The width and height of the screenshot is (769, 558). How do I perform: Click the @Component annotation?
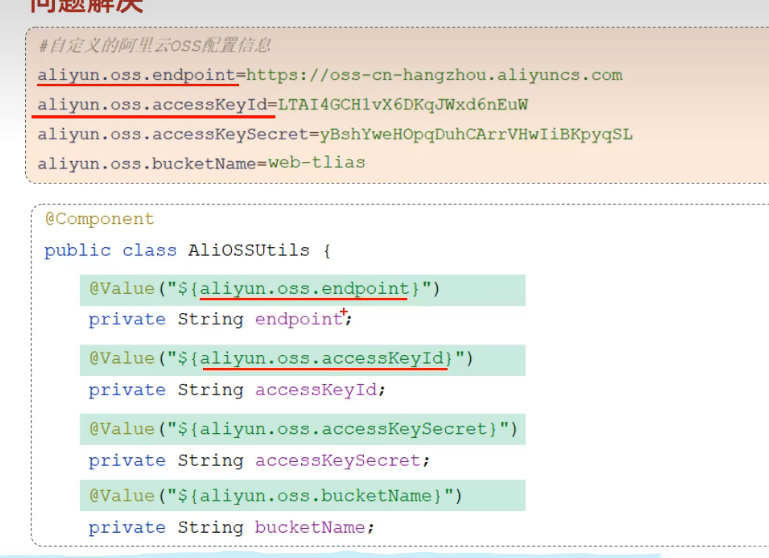coord(99,219)
